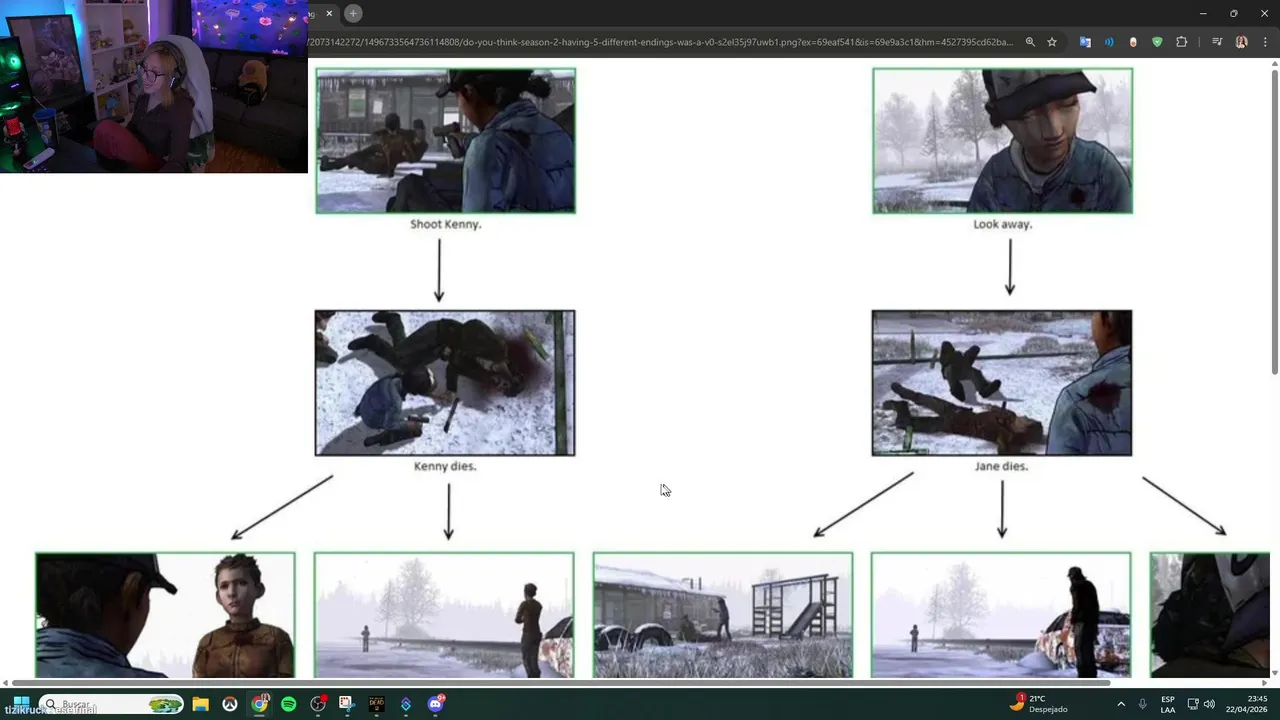1280x720 pixels.
Task: Open The Walking Dead game taskbar icon
Action: tap(376, 704)
